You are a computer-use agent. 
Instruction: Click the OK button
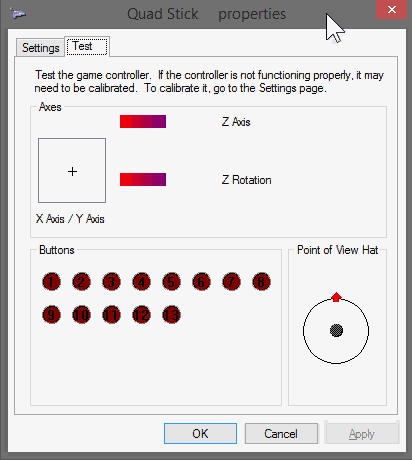click(200, 434)
